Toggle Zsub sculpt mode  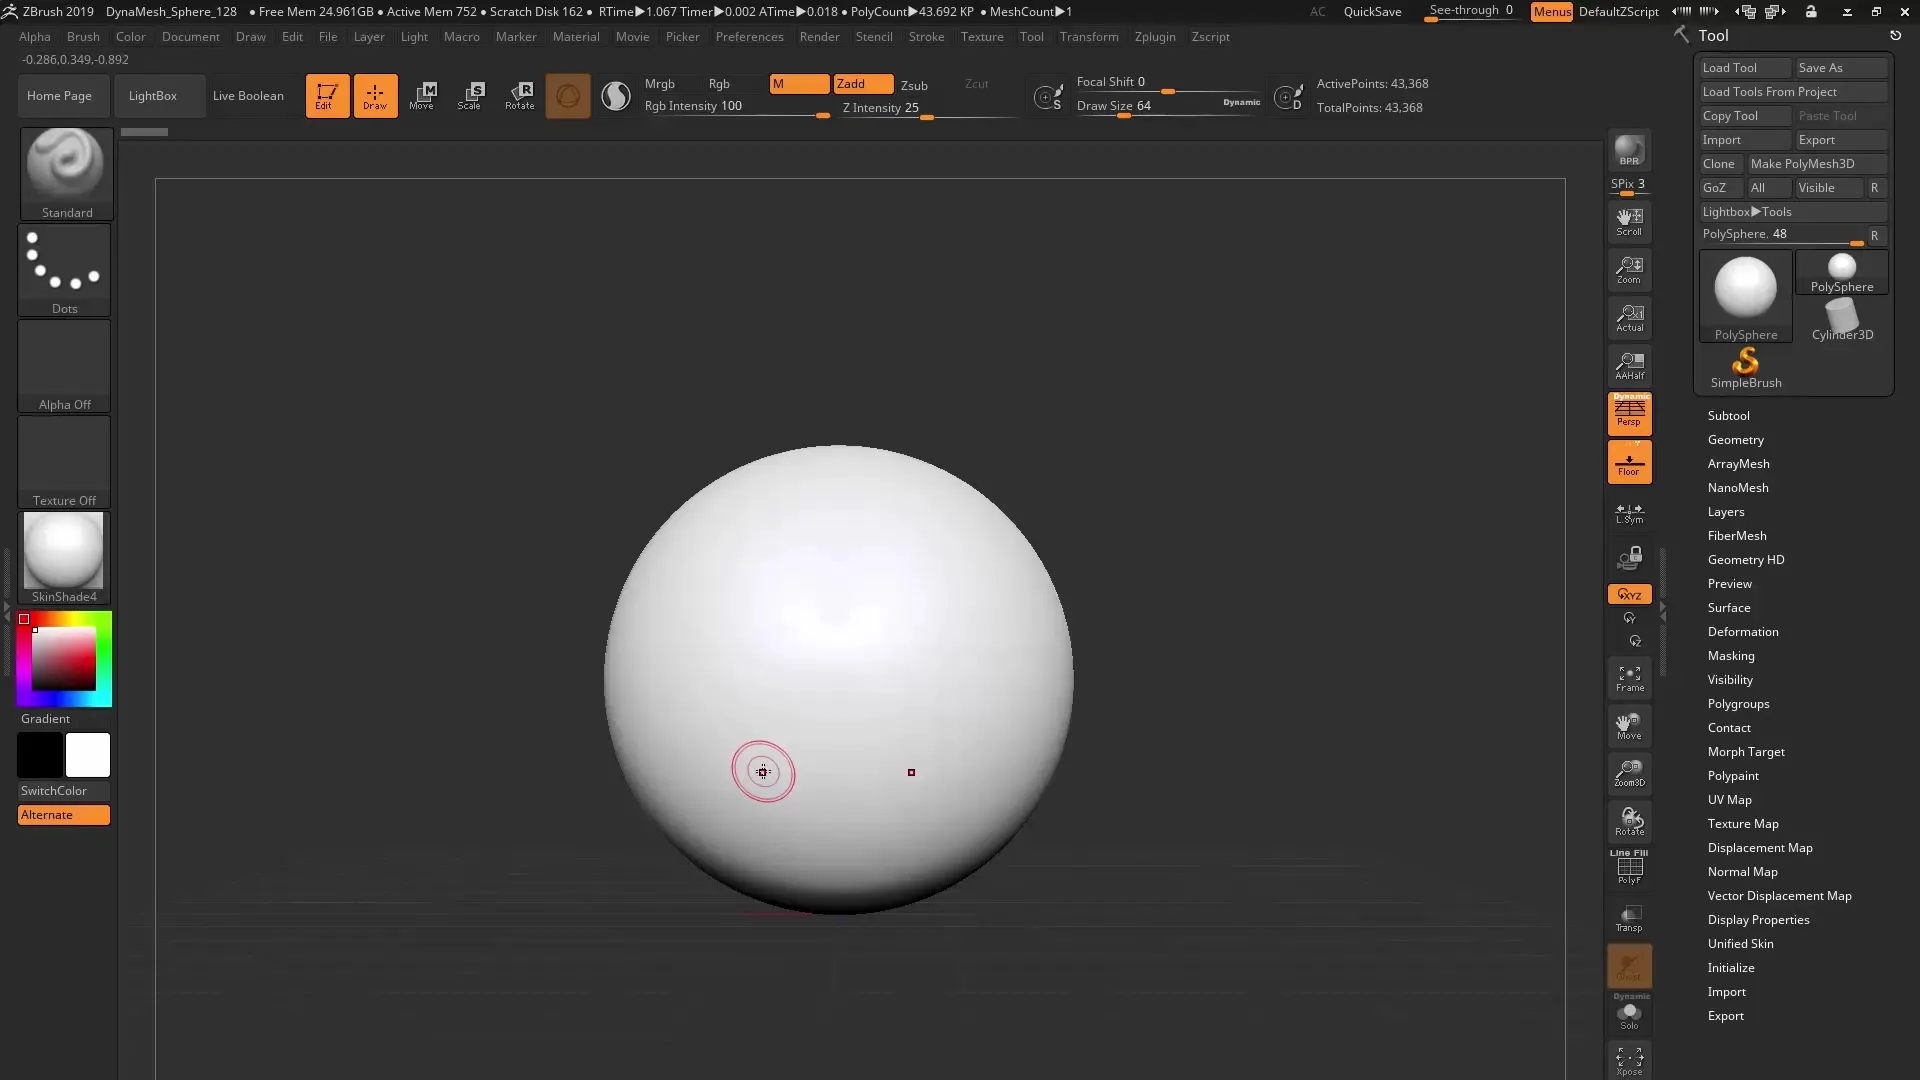(914, 85)
